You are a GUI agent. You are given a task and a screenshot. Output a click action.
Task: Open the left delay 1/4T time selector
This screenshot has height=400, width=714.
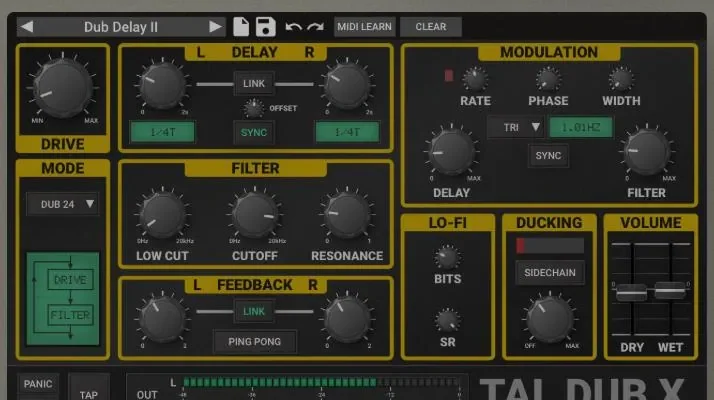161,131
